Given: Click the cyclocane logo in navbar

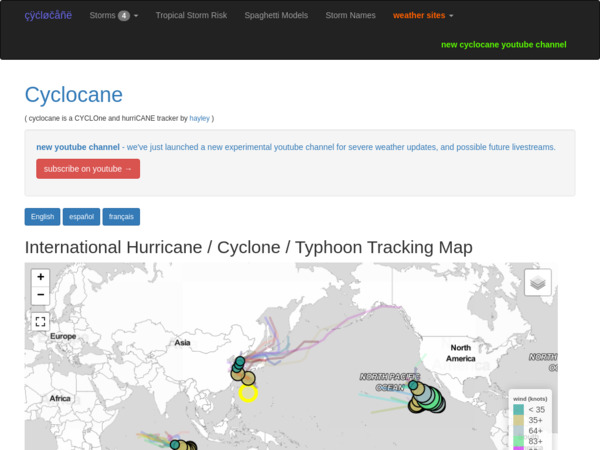Looking at the screenshot, I should tap(48, 15).
